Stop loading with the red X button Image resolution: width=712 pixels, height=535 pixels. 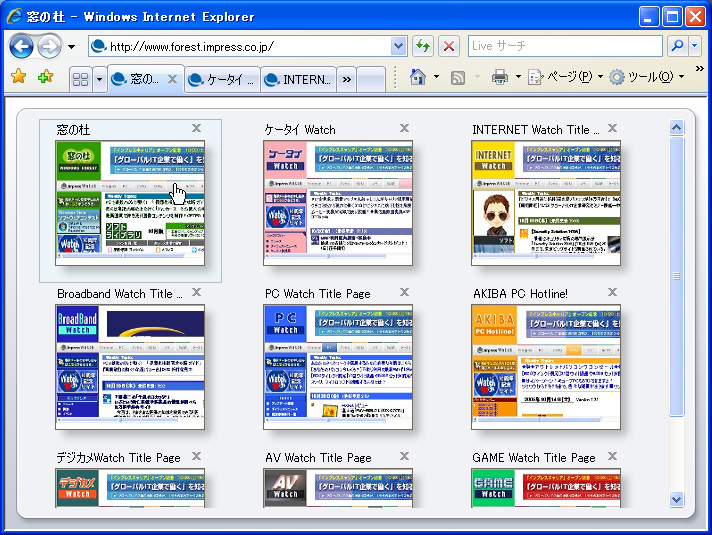[449, 46]
